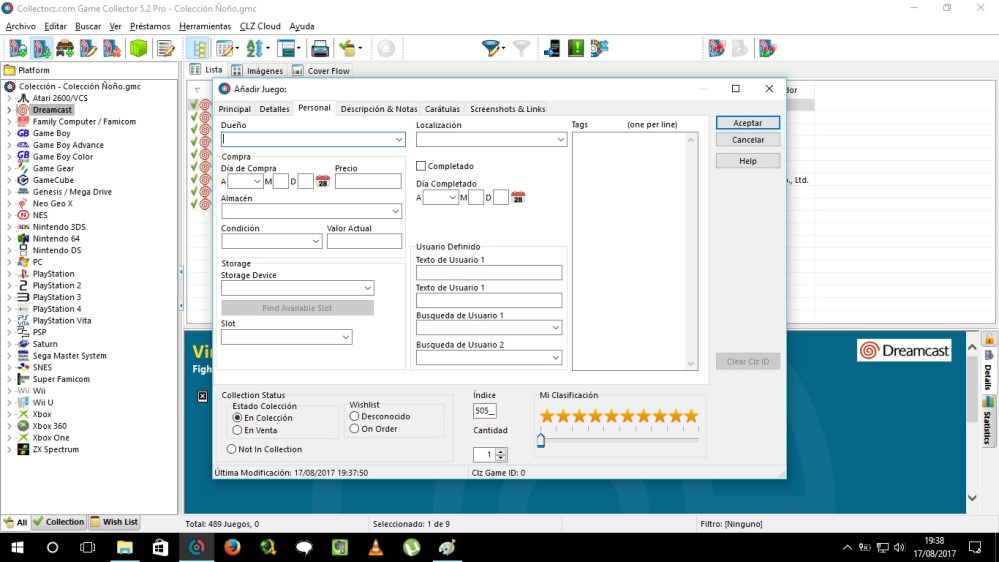Click the filter funnel with pencil icon
The height and width of the screenshot is (562, 999).
pos(492,48)
